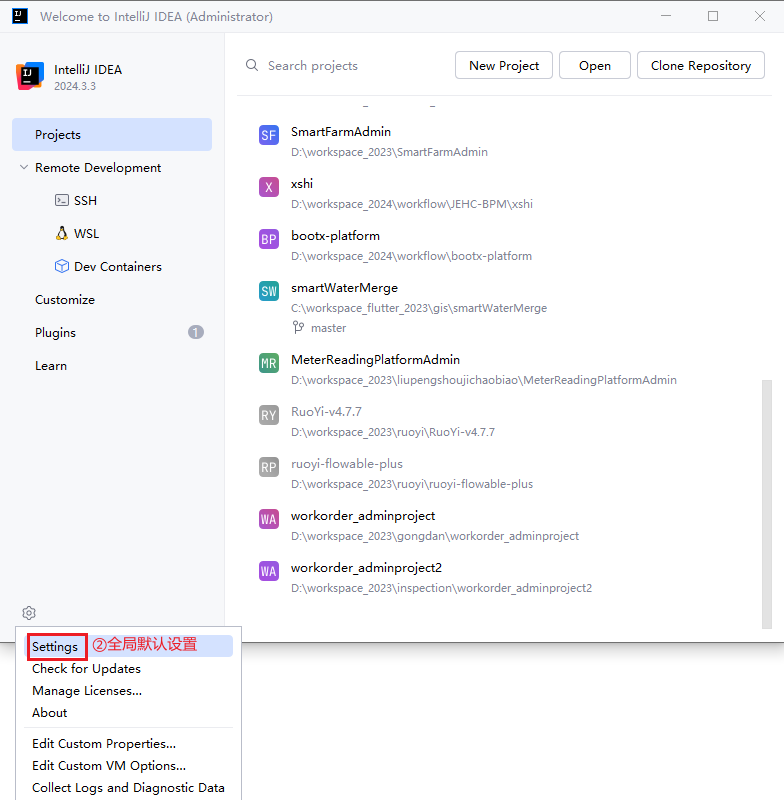Screen dimensions: 784x800
Task: Click the Clone Repository button
Action: (x=701, y=65)
